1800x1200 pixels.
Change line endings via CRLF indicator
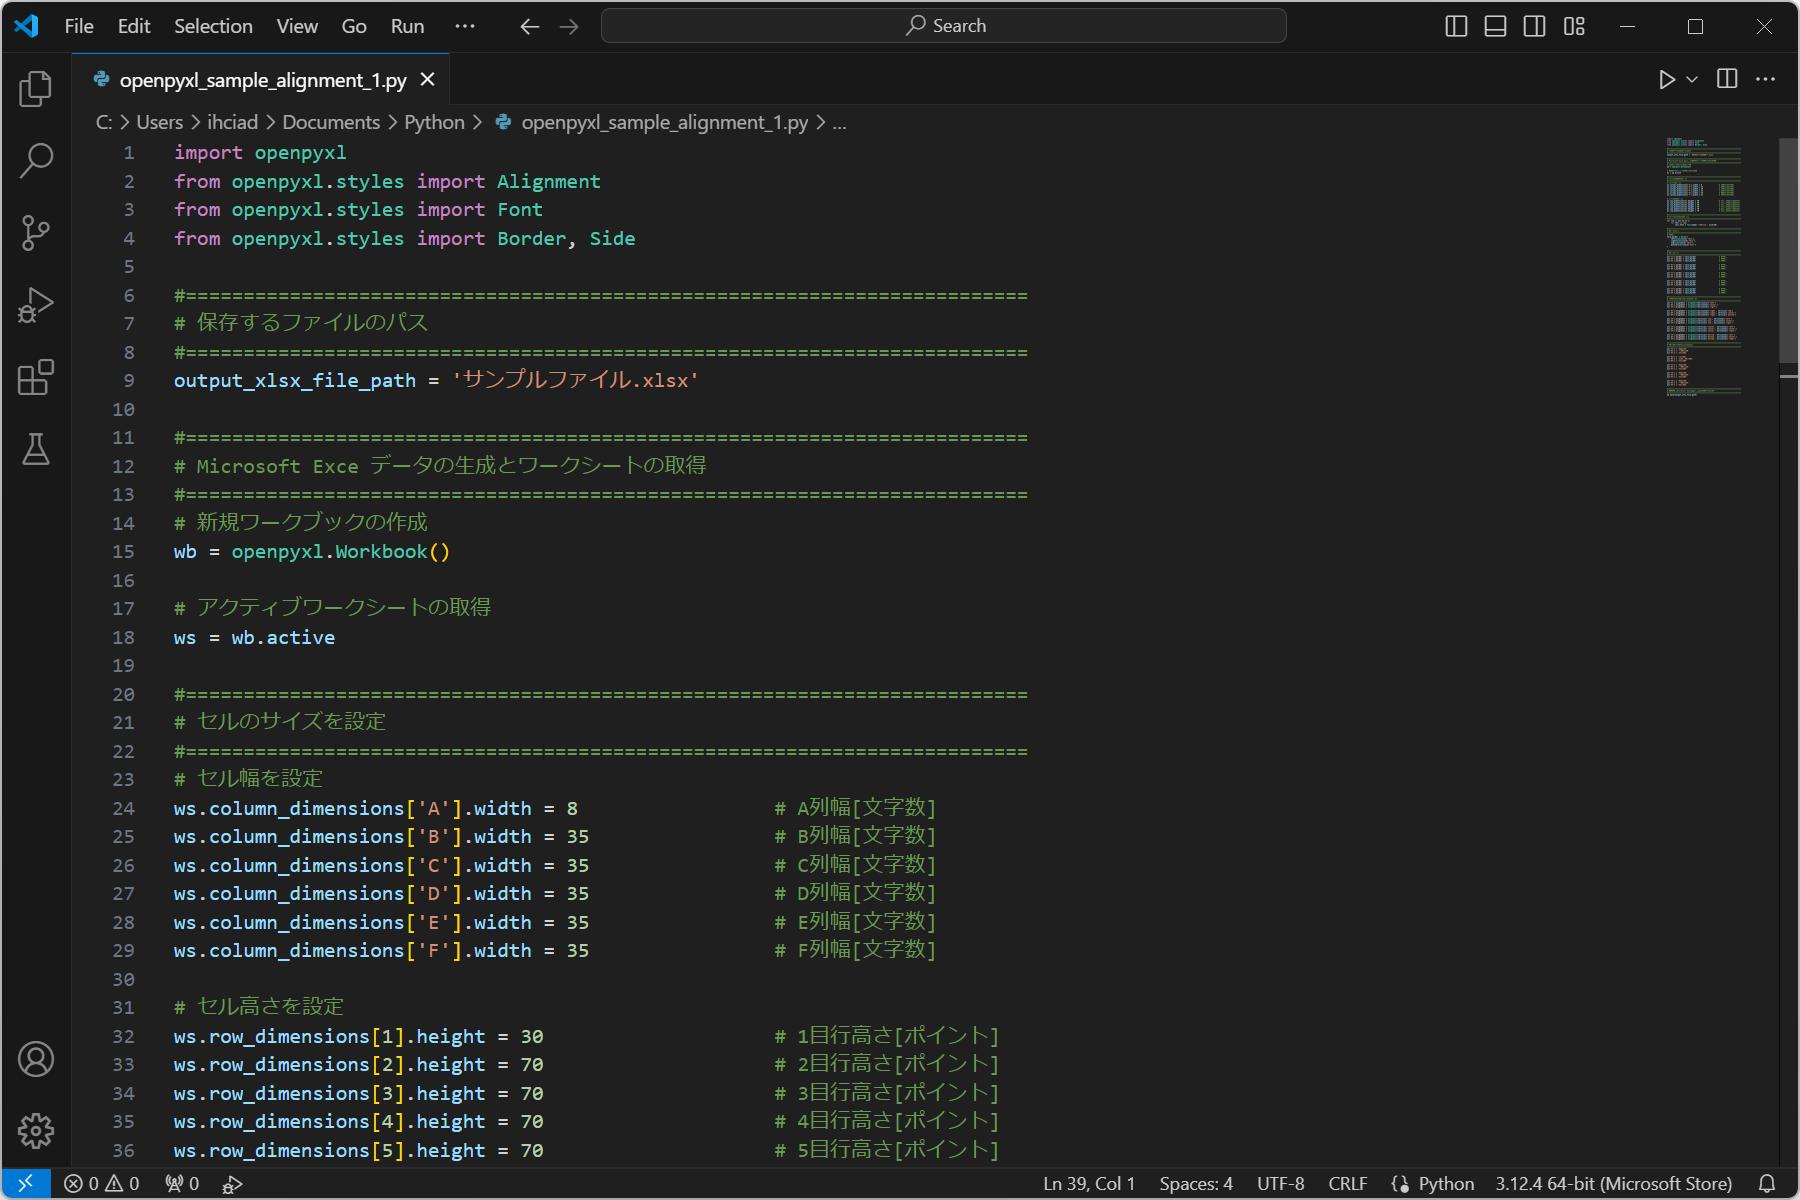(x=1347, y=1184)
